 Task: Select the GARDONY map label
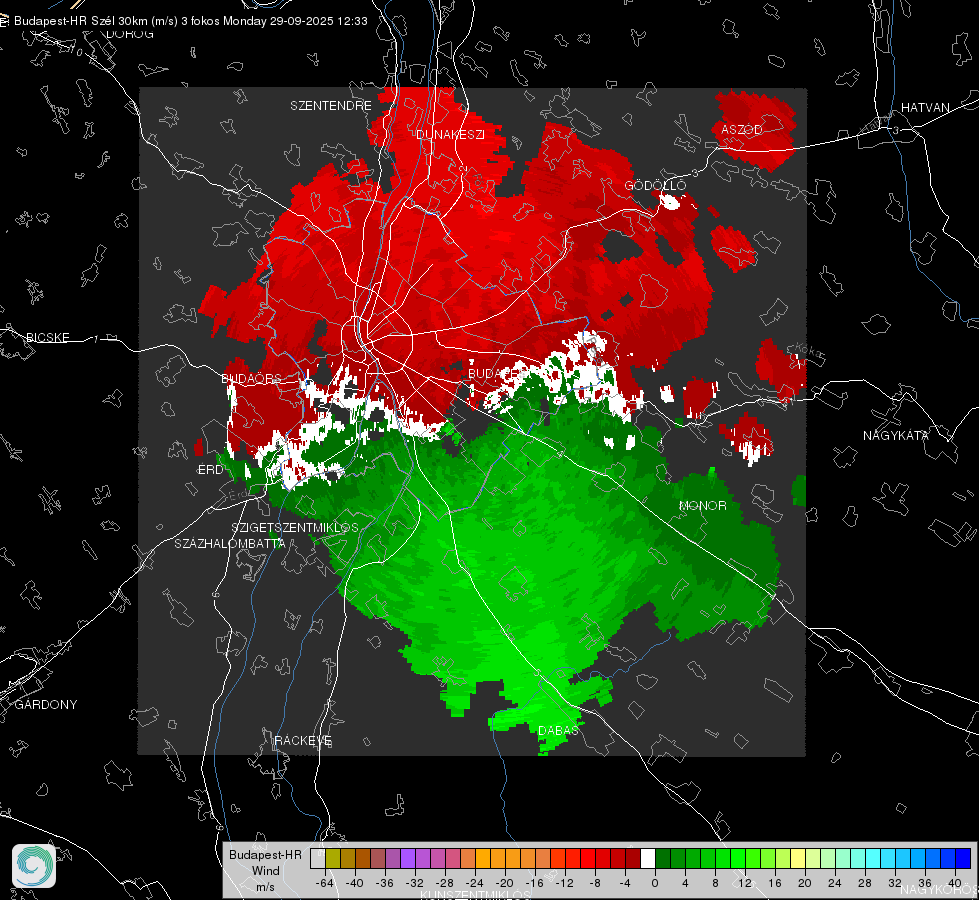point(46,705)
